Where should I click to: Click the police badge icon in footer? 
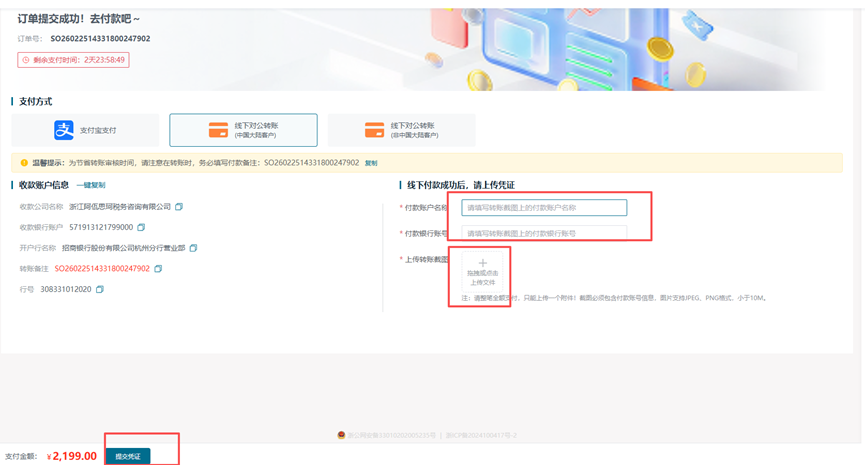[x=342, y=435]
